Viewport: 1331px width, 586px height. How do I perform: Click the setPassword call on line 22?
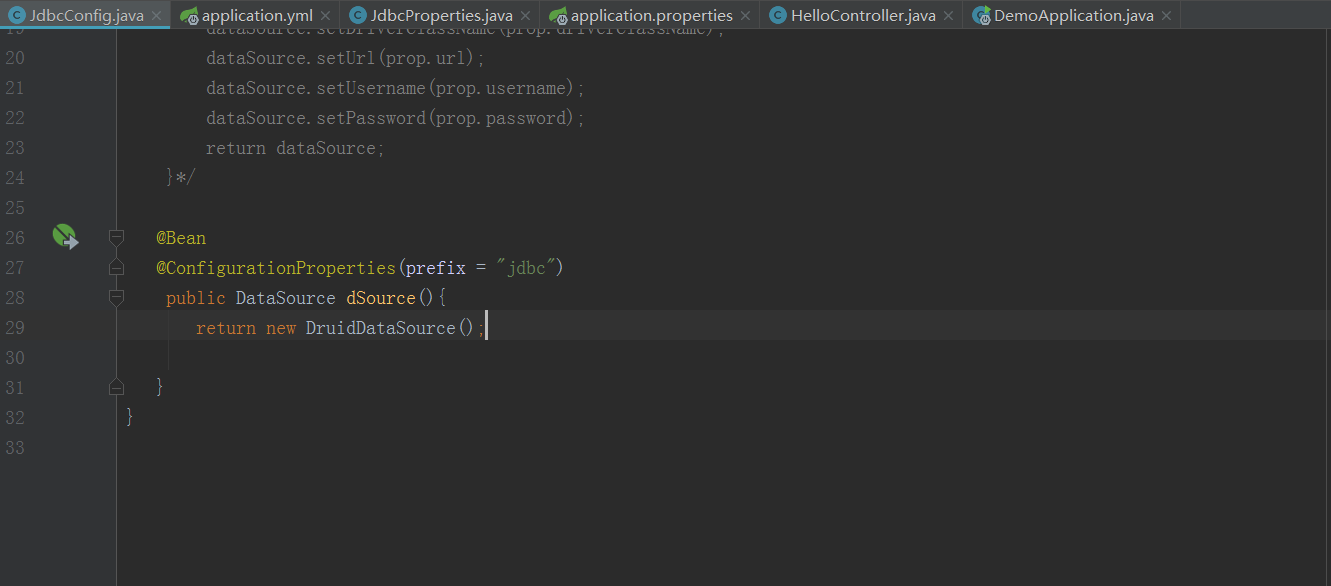coord(371,118)
